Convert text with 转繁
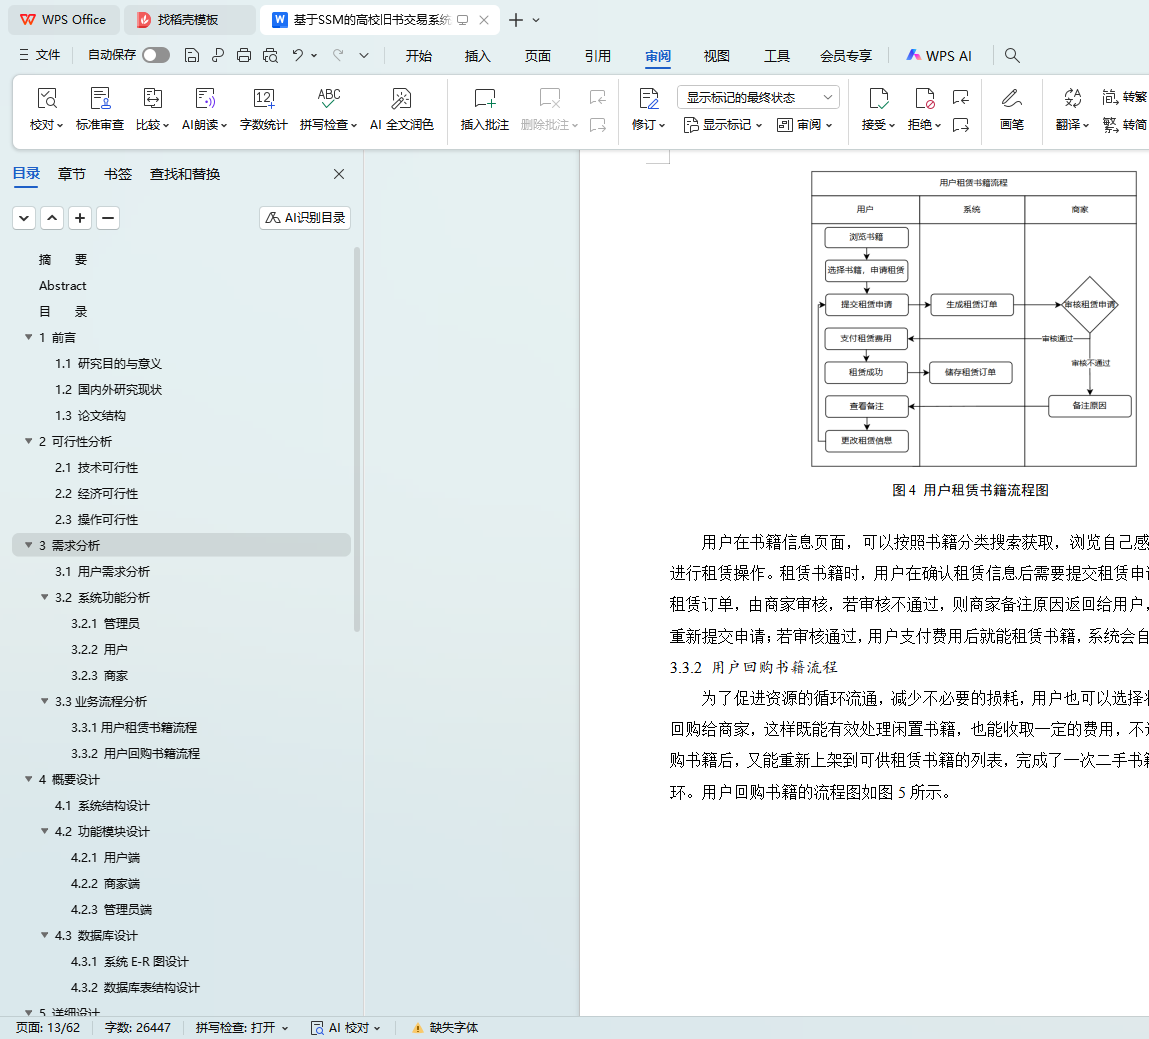 pyautogui.click(x=1125, y=97)
